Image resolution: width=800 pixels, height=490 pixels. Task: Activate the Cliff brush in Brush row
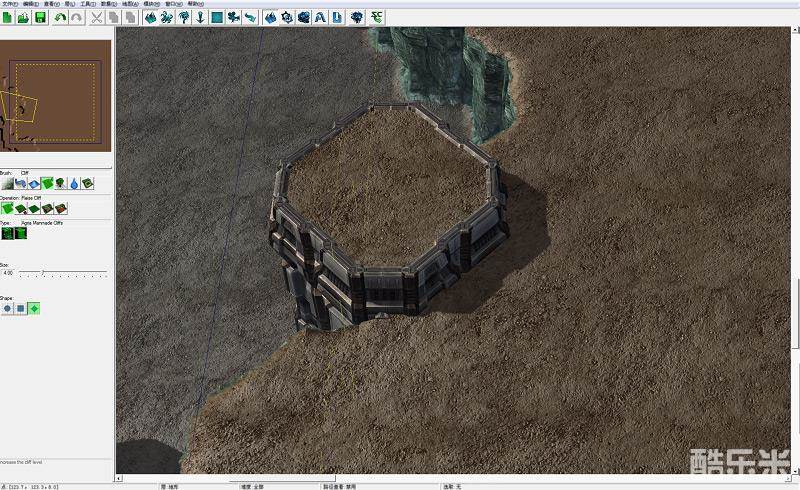point(47,183)
